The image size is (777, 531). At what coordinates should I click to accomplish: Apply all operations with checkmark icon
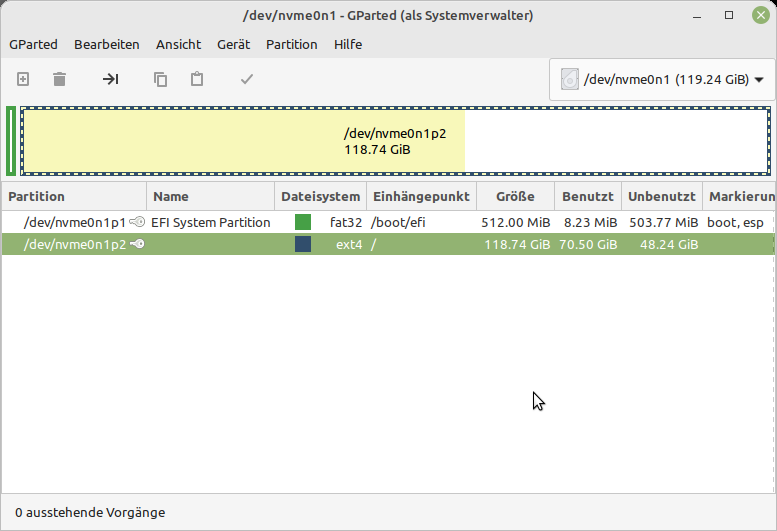coord(247,79)
